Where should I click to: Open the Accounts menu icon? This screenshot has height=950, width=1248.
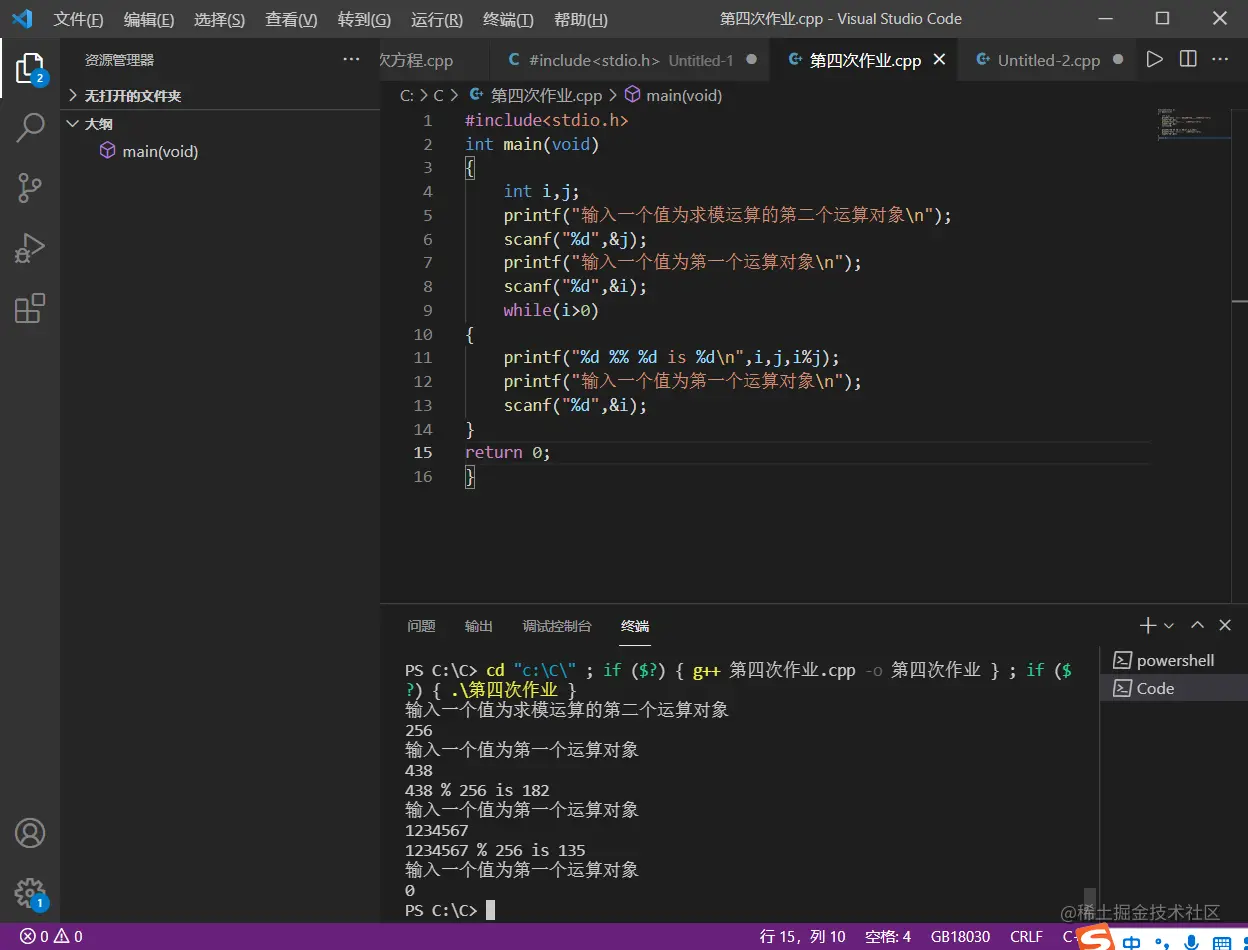coord(30,833)
